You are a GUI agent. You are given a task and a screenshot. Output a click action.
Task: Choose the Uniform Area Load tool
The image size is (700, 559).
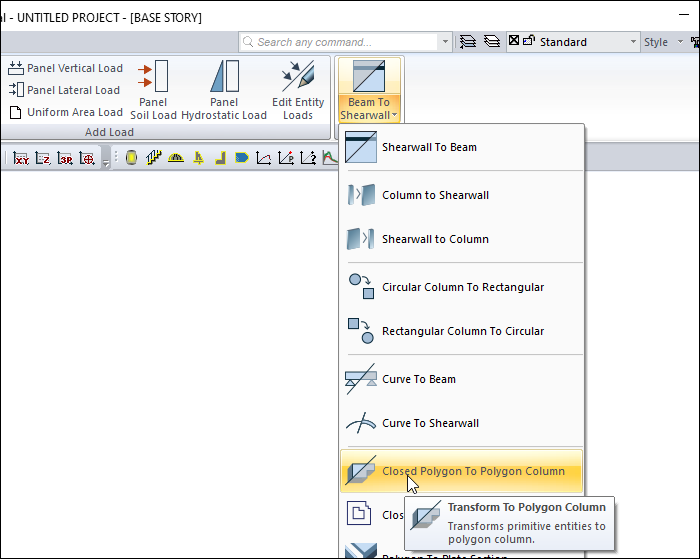pyautogui.click(x=66, y=112)
